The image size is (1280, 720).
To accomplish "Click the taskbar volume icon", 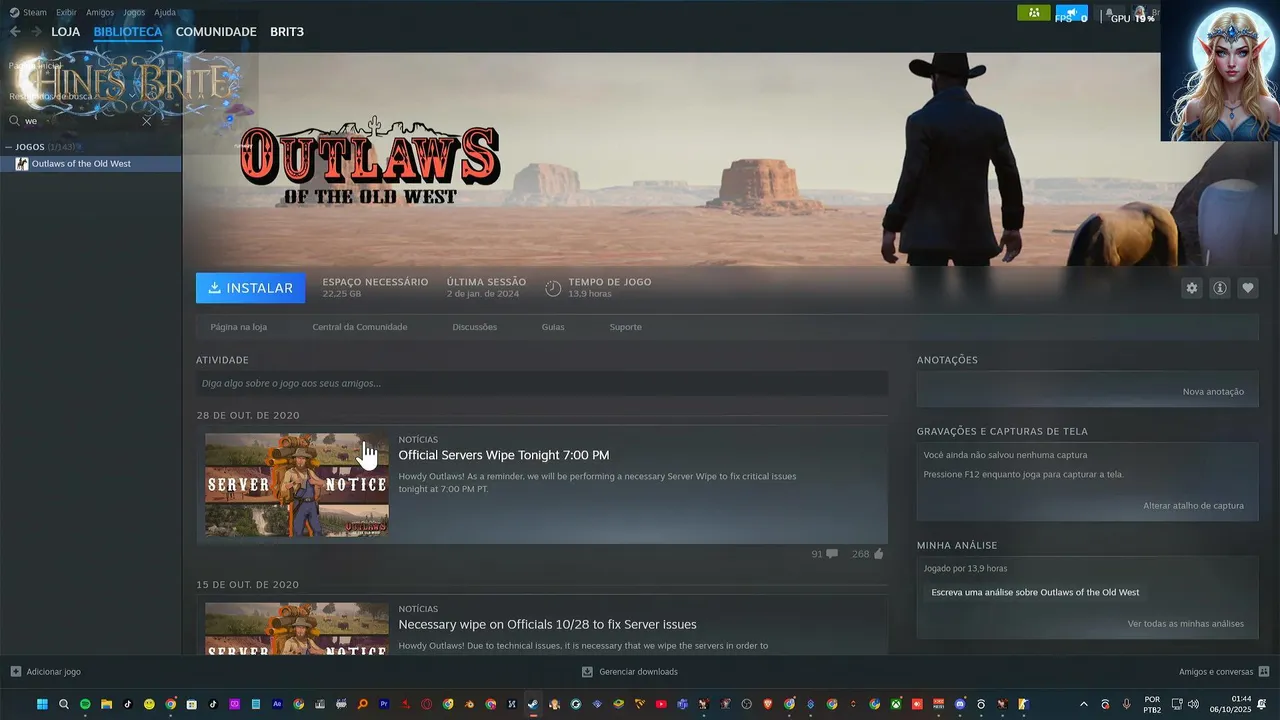I will coord(1193,704).
